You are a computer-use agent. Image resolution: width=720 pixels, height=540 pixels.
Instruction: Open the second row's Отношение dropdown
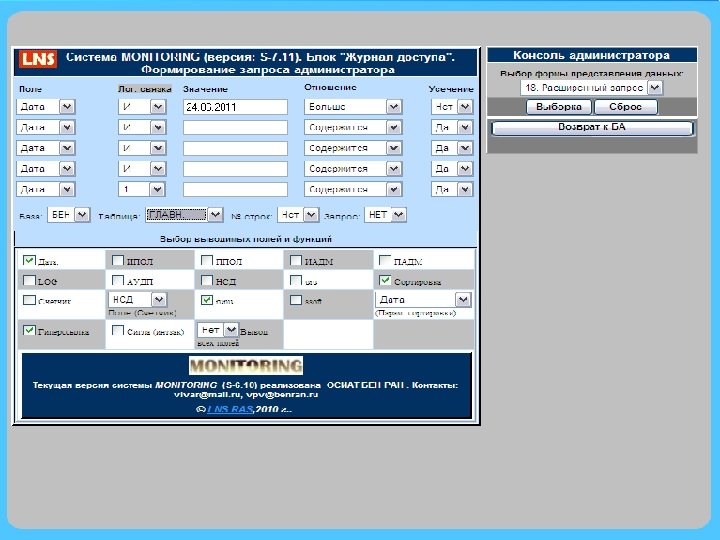[x=353, y=127]
